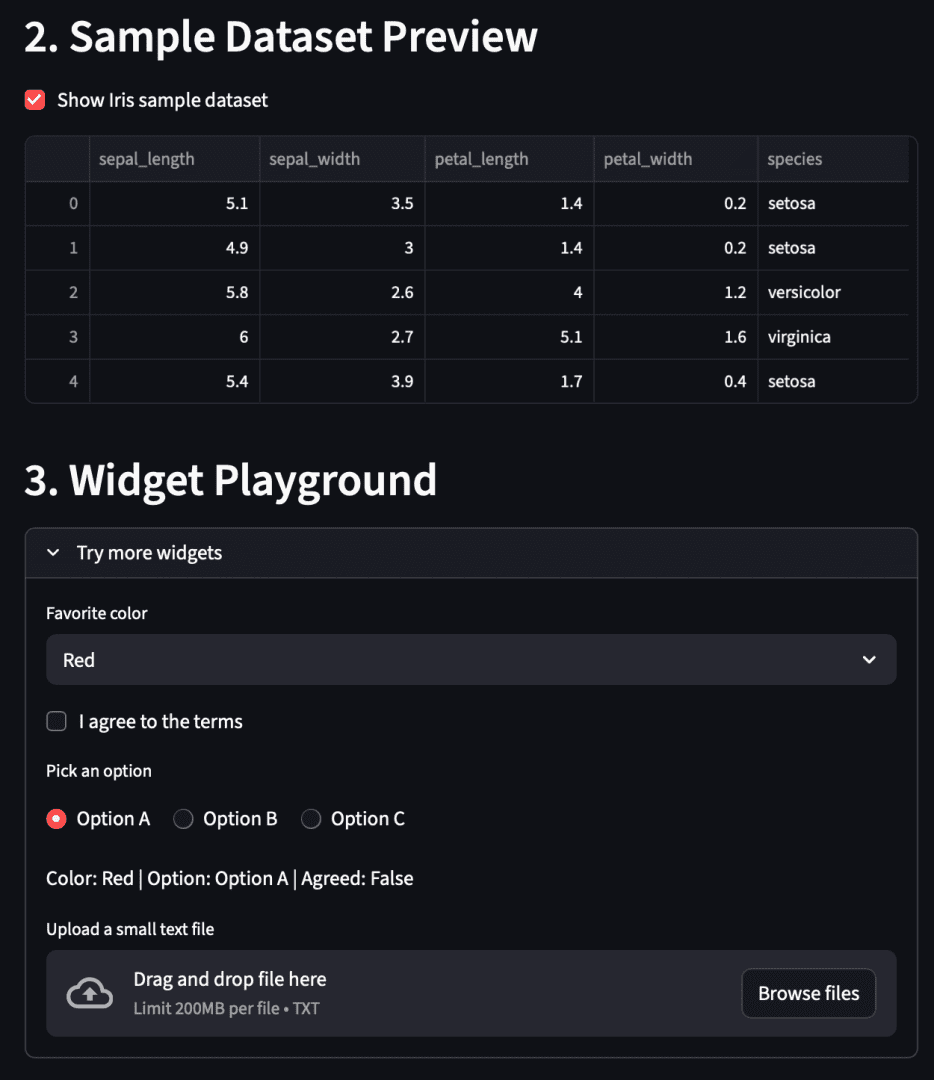Choose the Option C radio button
This screenshot has width=934, height=1080.
(311, 819)
